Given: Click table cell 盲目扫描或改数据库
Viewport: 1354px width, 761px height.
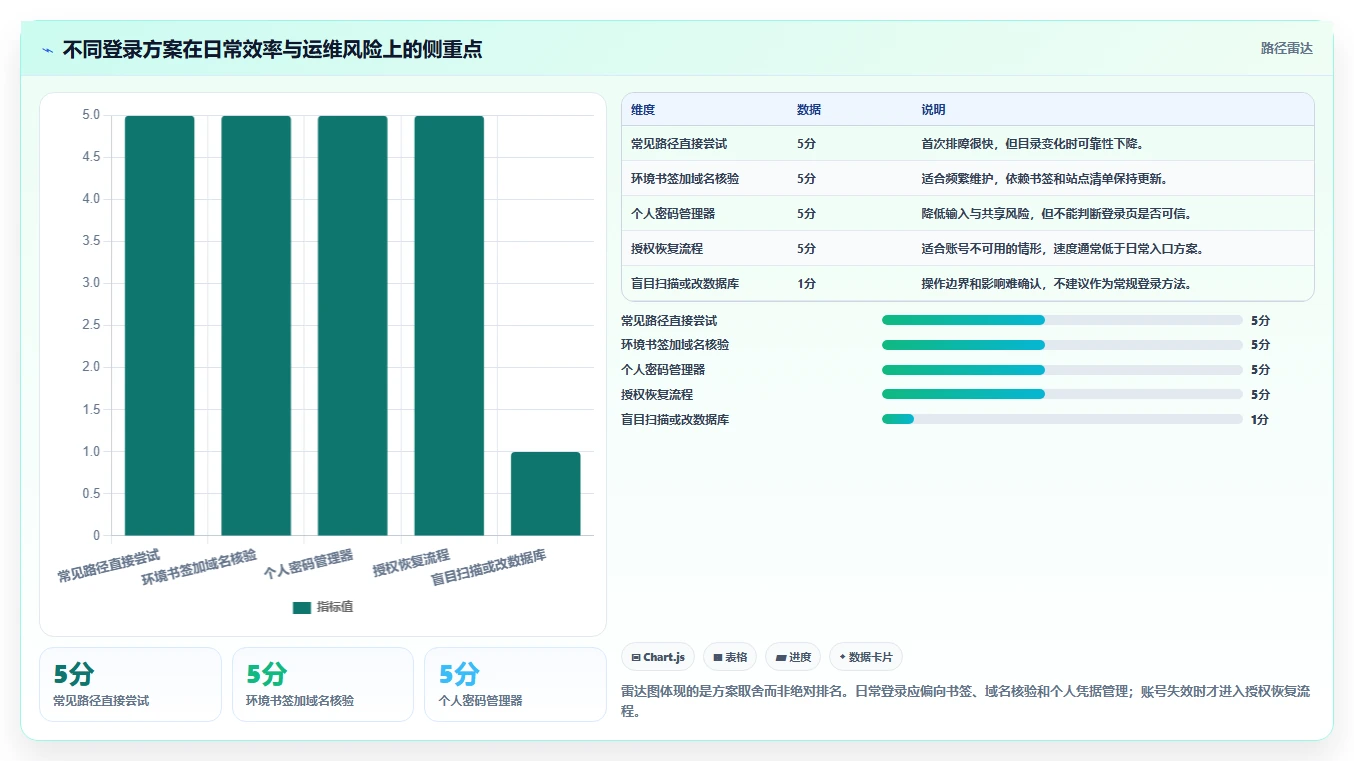Looking at the screenshot, I should click(x=685, y=284).
